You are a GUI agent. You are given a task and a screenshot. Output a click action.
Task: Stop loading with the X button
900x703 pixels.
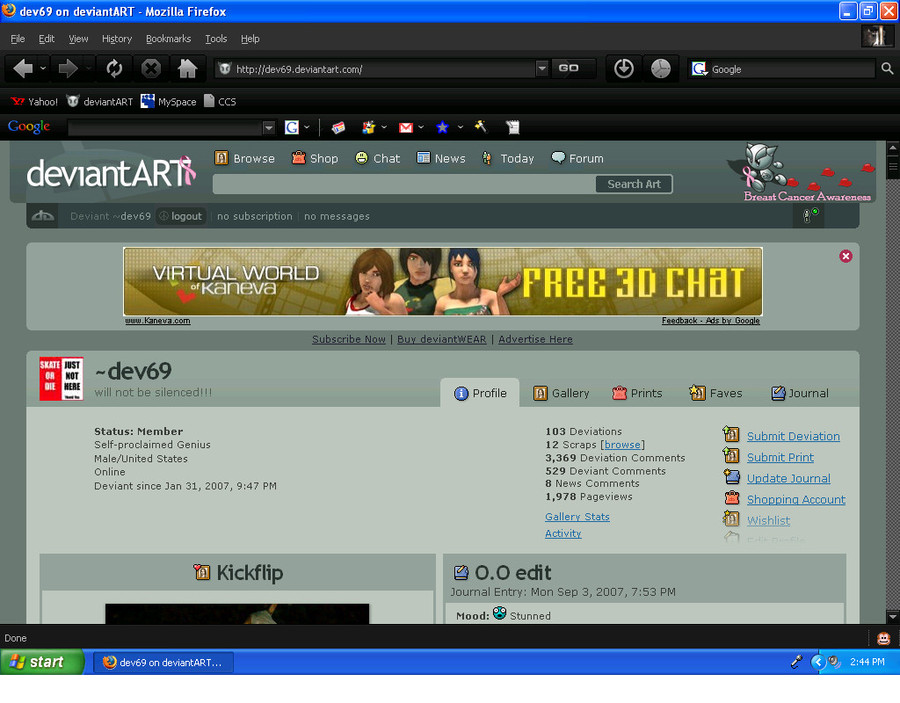click(151, 69)
